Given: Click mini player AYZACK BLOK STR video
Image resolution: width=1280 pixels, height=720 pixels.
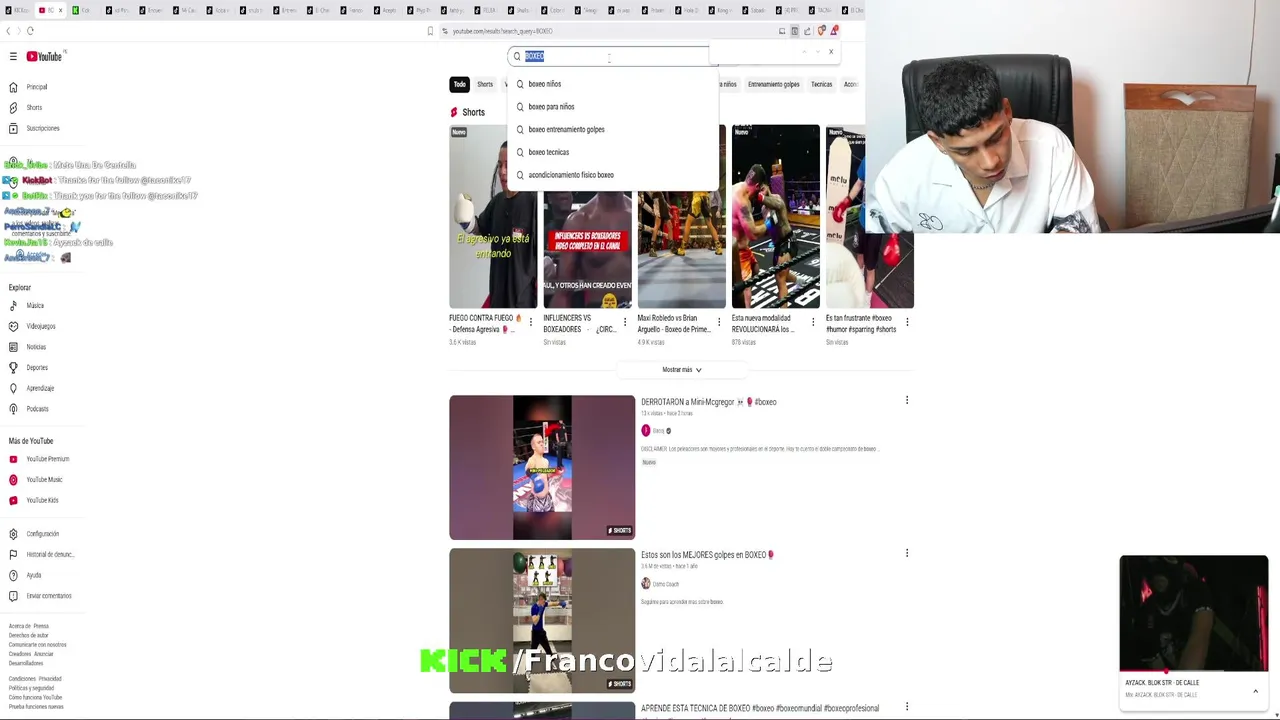Looking at the screenshot, I should coord(1194,613).
